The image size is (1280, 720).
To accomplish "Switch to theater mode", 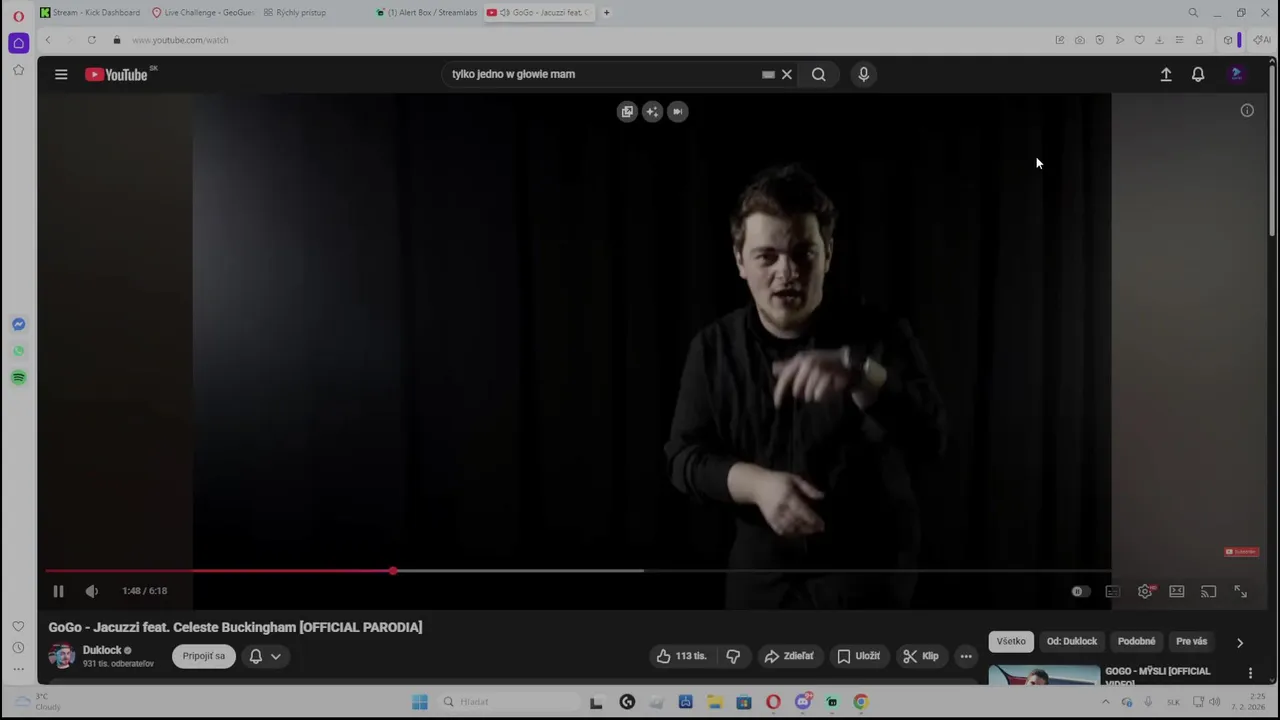I will (1177, 591).
